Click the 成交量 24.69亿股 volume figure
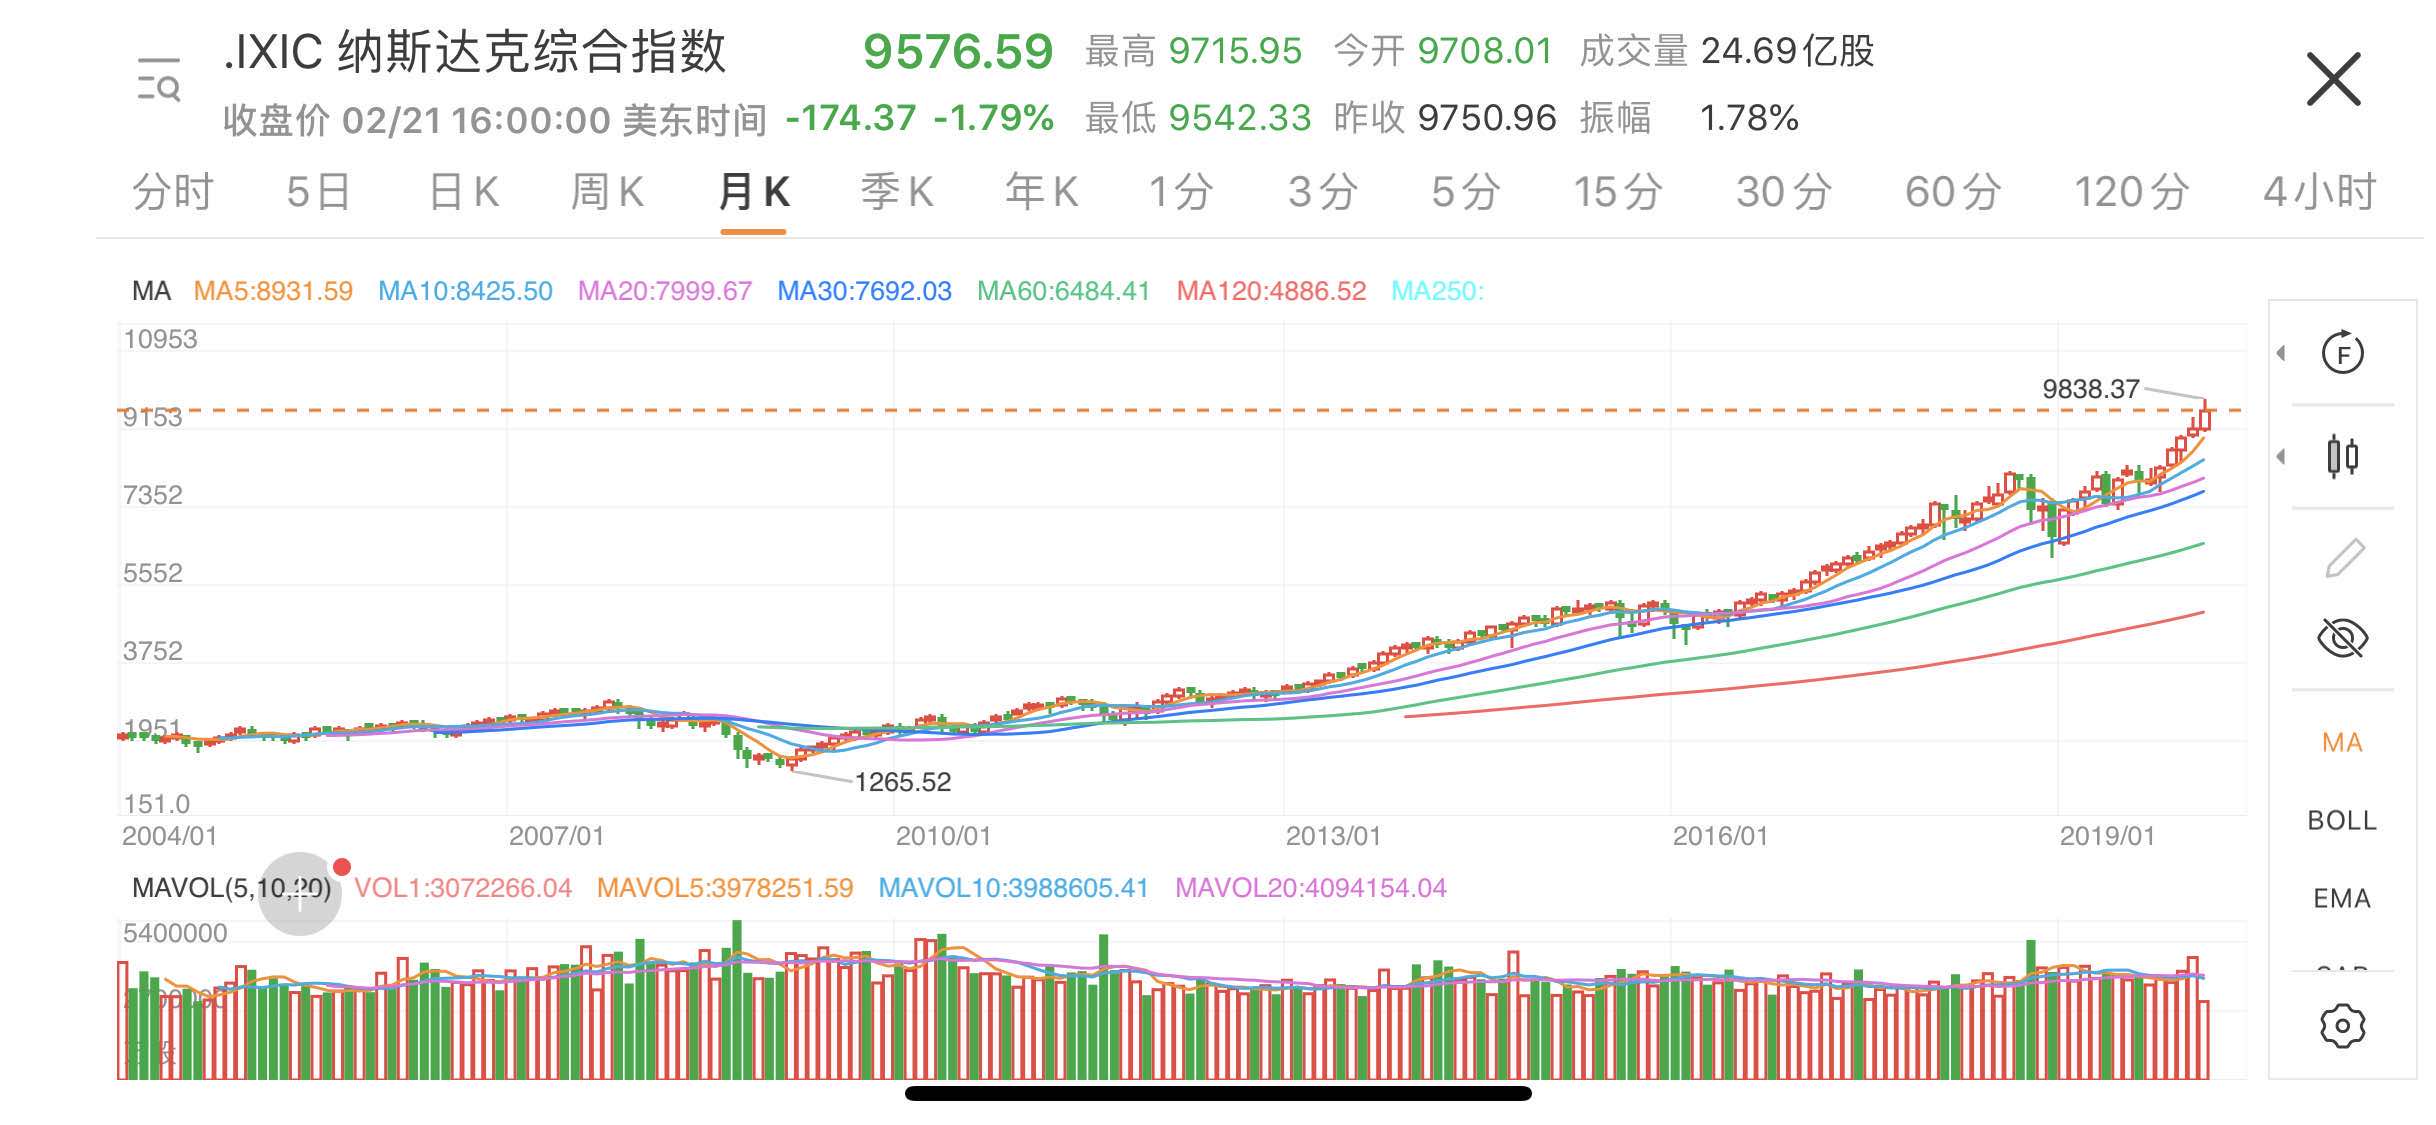The image size is (2436, 1125). pyautogui.click(x=1726, y=51)
